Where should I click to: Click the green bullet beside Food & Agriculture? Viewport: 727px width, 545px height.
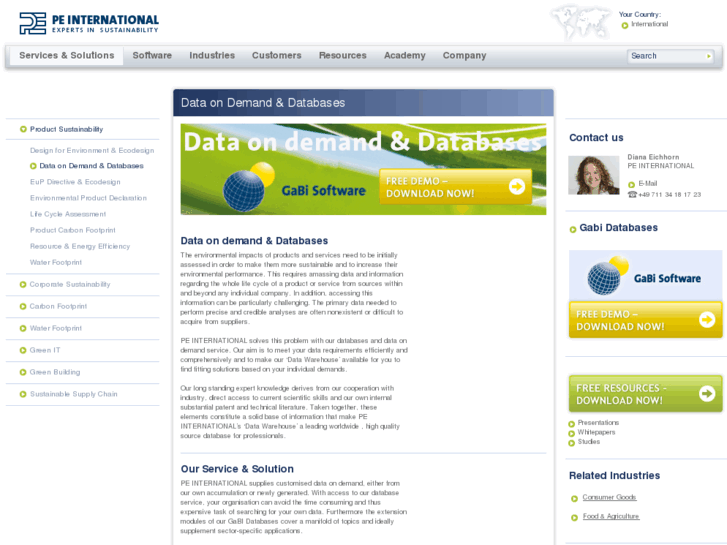pos(574,518)
